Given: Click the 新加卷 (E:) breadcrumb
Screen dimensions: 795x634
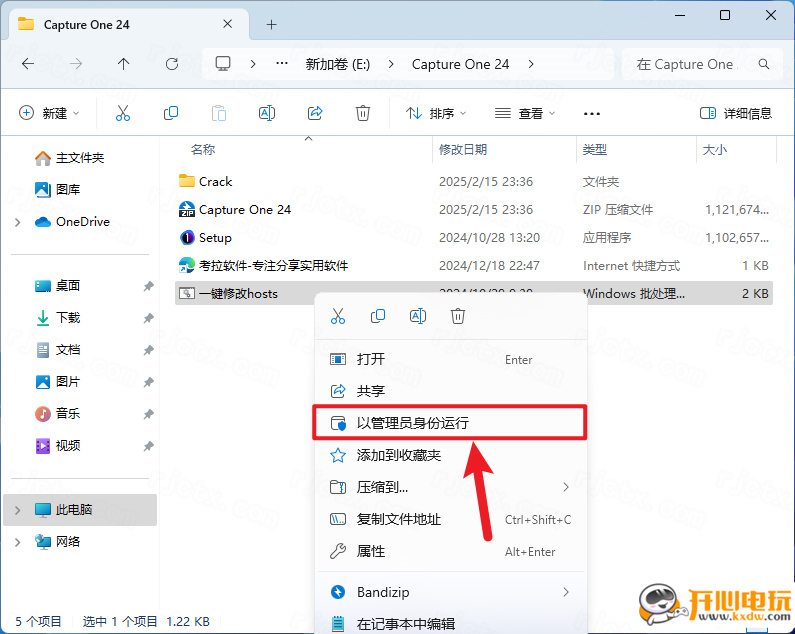Looking at the screenshot, I should pos(338,64).
